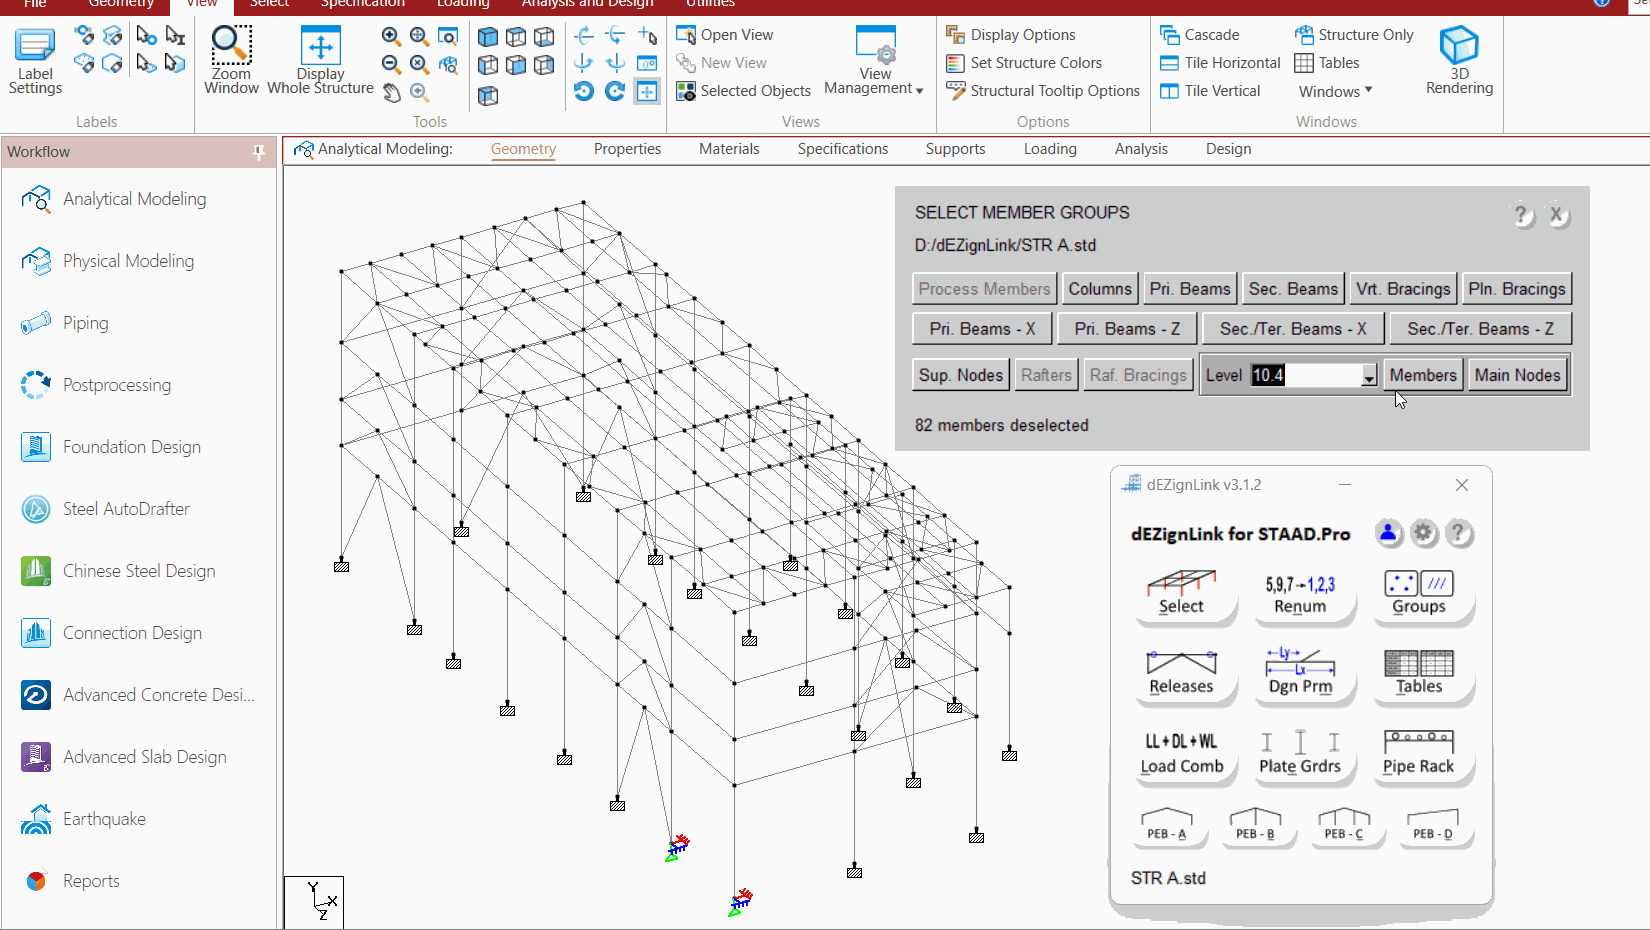Select the Pan hand tool
The image size is (1650, 930).
[x=392, y=93]
